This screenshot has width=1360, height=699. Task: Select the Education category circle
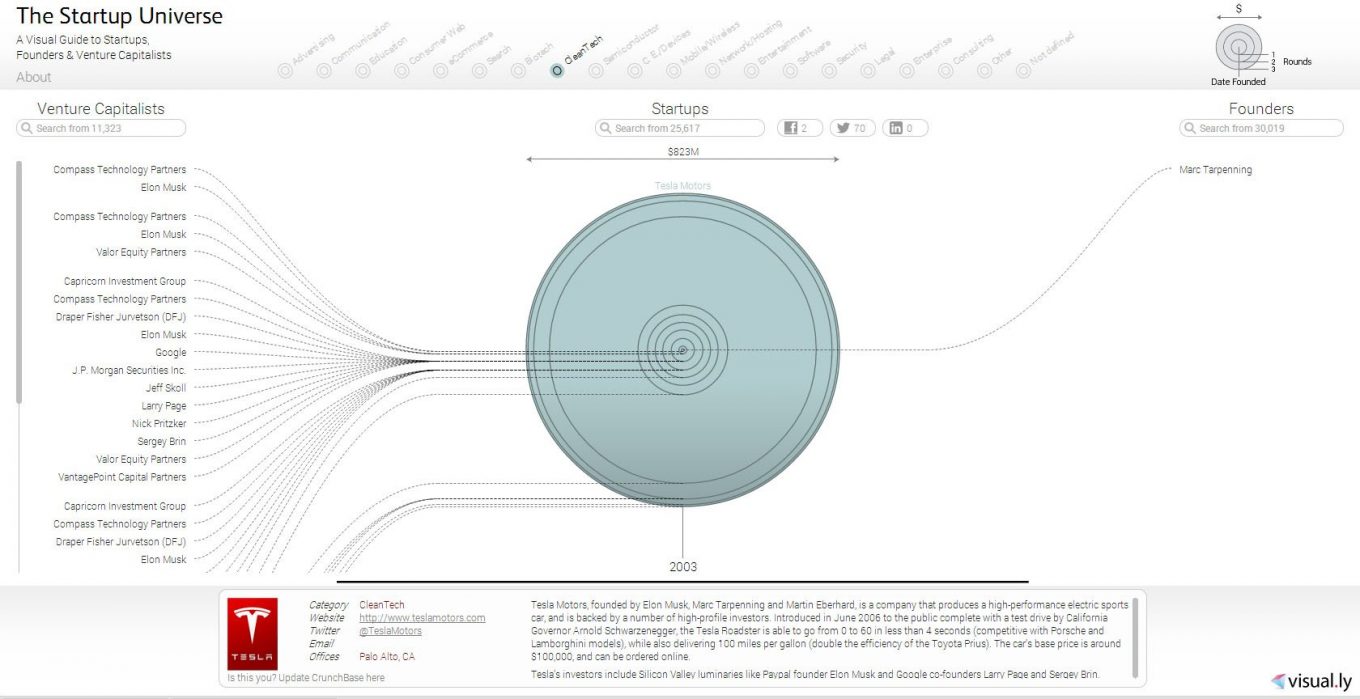pos(362,71)
